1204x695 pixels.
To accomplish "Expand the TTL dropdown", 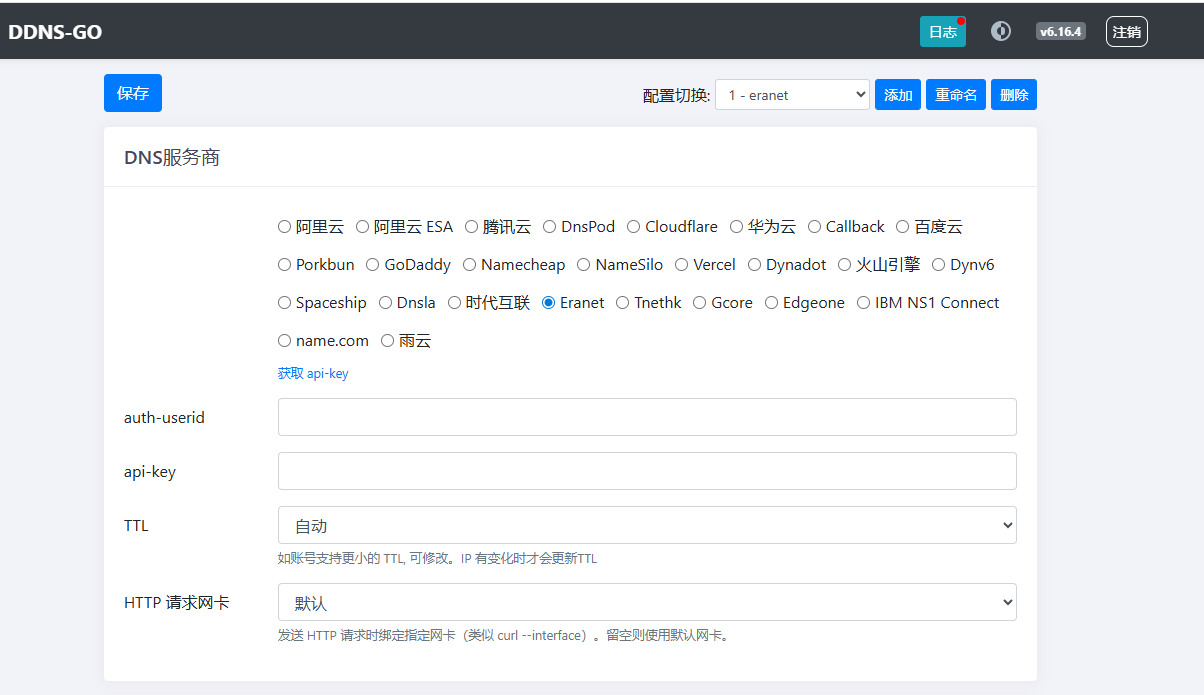I will pos(647,525).
